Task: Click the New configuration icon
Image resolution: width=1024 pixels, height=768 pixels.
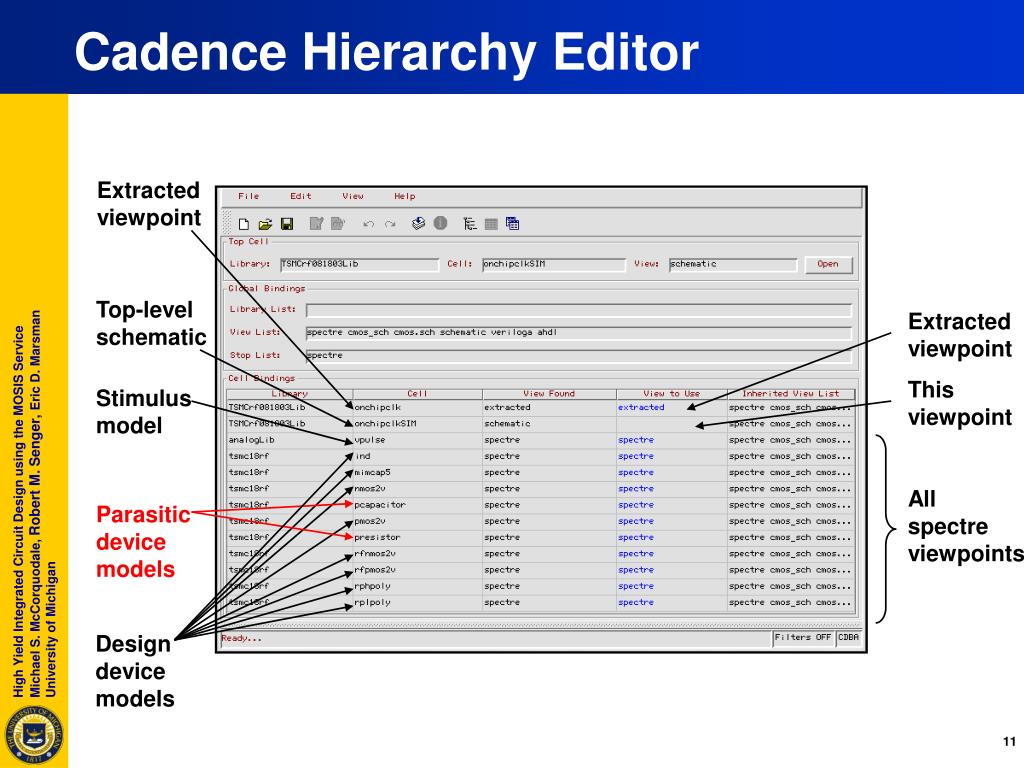Action: (244, 224)
